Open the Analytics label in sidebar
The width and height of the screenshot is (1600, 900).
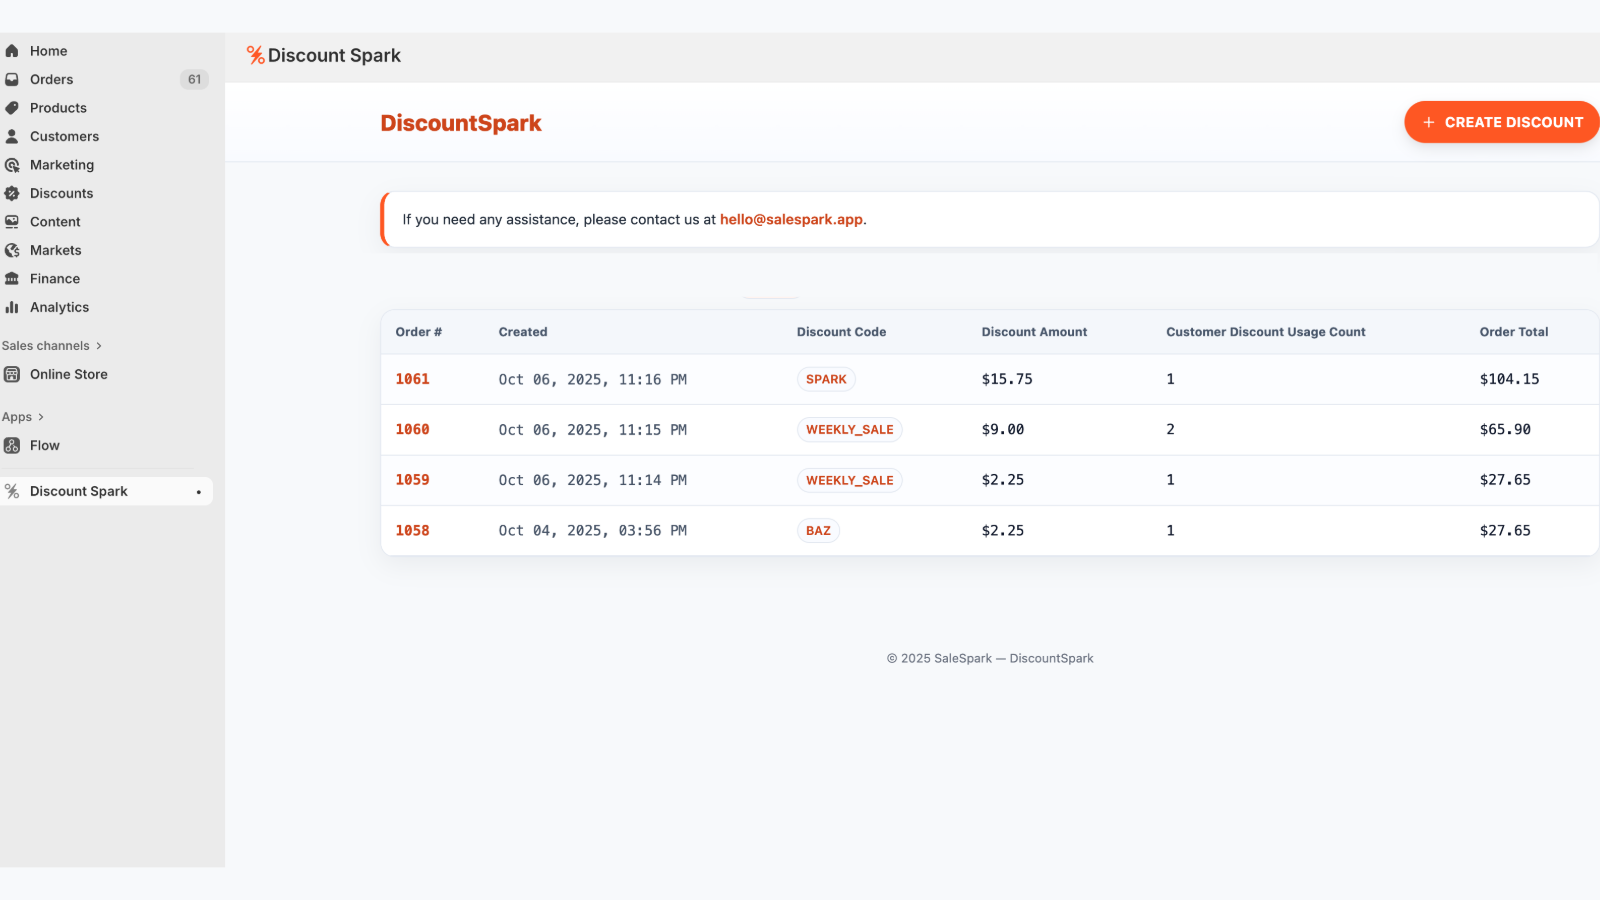[59, 307]
